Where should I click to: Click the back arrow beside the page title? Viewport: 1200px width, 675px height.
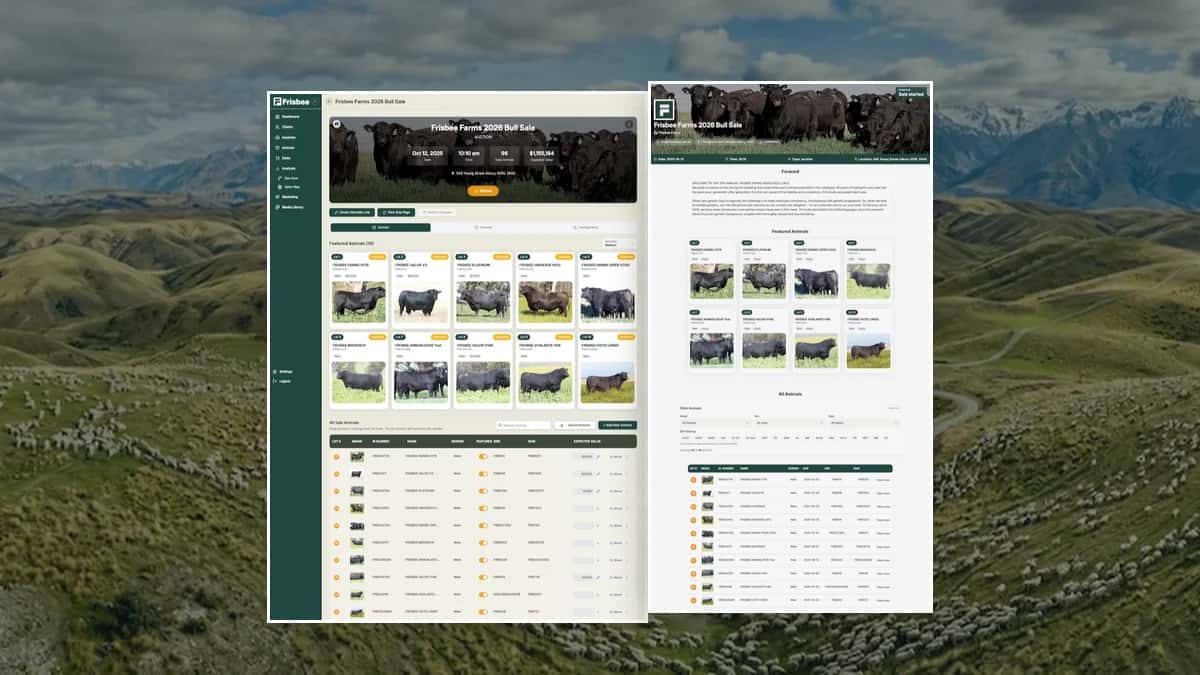tap(328, 102)
